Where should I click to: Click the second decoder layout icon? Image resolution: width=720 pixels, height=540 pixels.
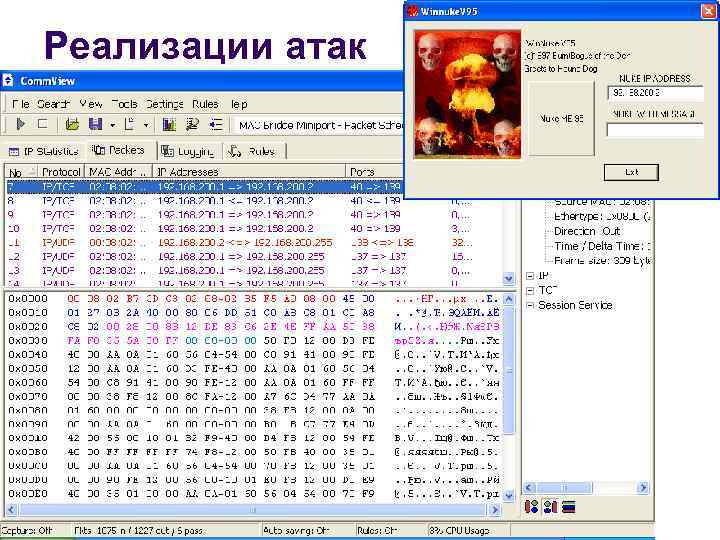coord(550,507)
